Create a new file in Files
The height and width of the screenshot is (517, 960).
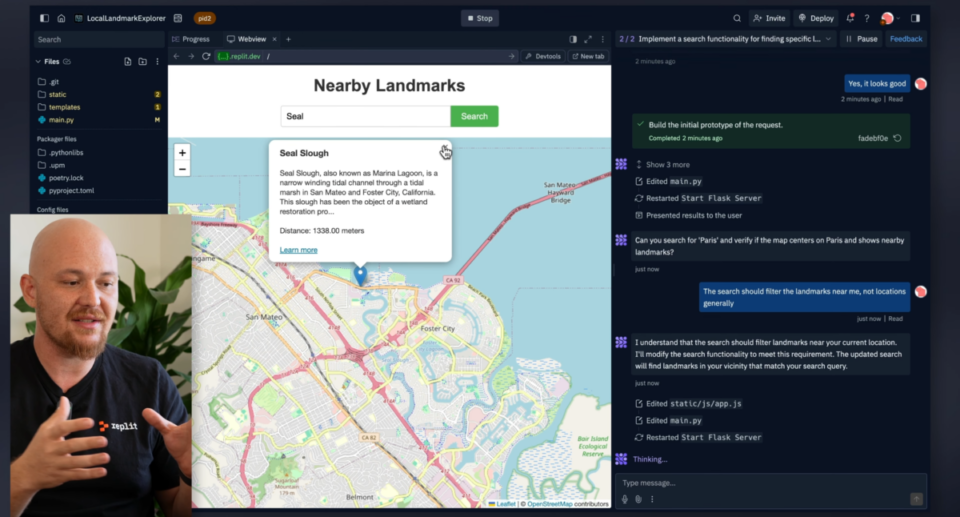[127, 61]
